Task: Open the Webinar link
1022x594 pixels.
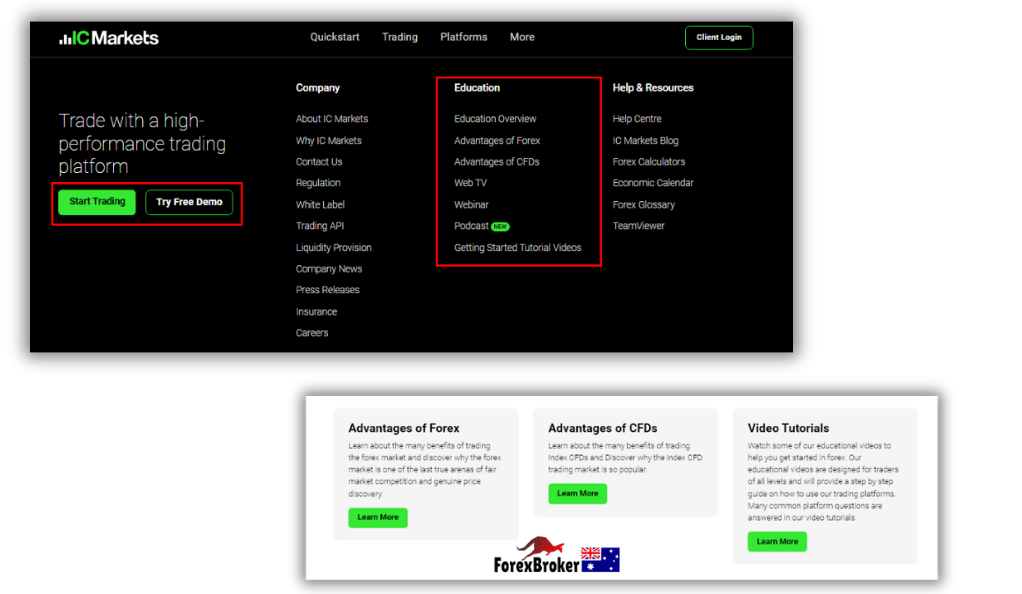Action: pos(471,204)
